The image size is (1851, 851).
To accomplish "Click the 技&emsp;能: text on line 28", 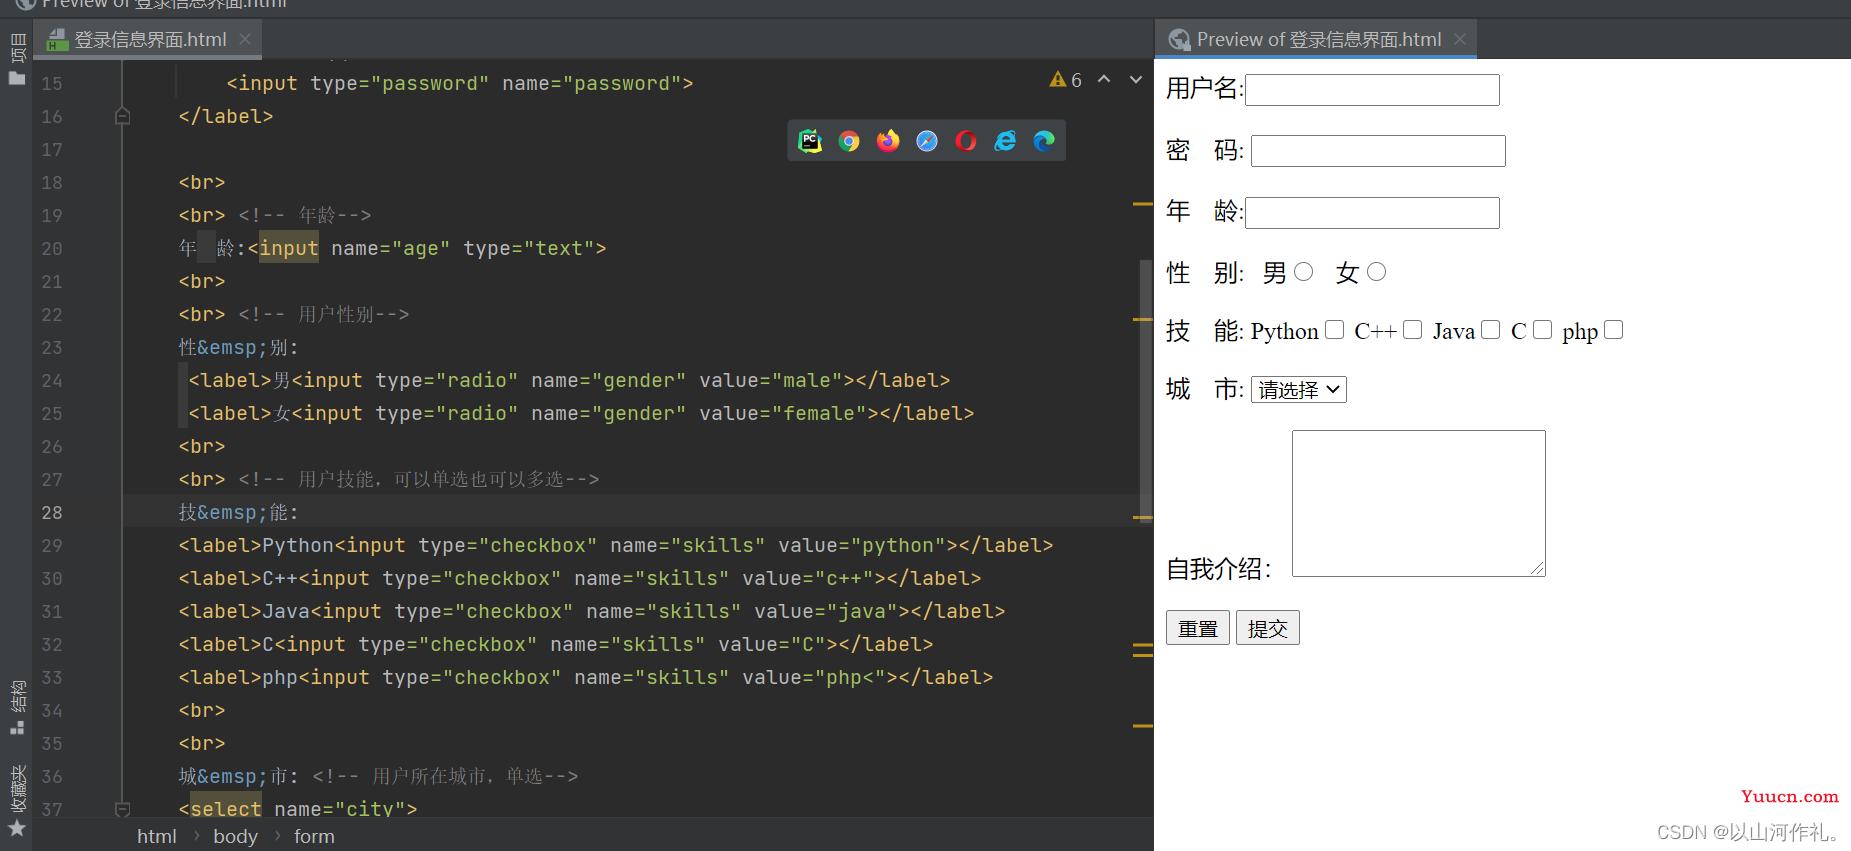I will tap(239, 513).
